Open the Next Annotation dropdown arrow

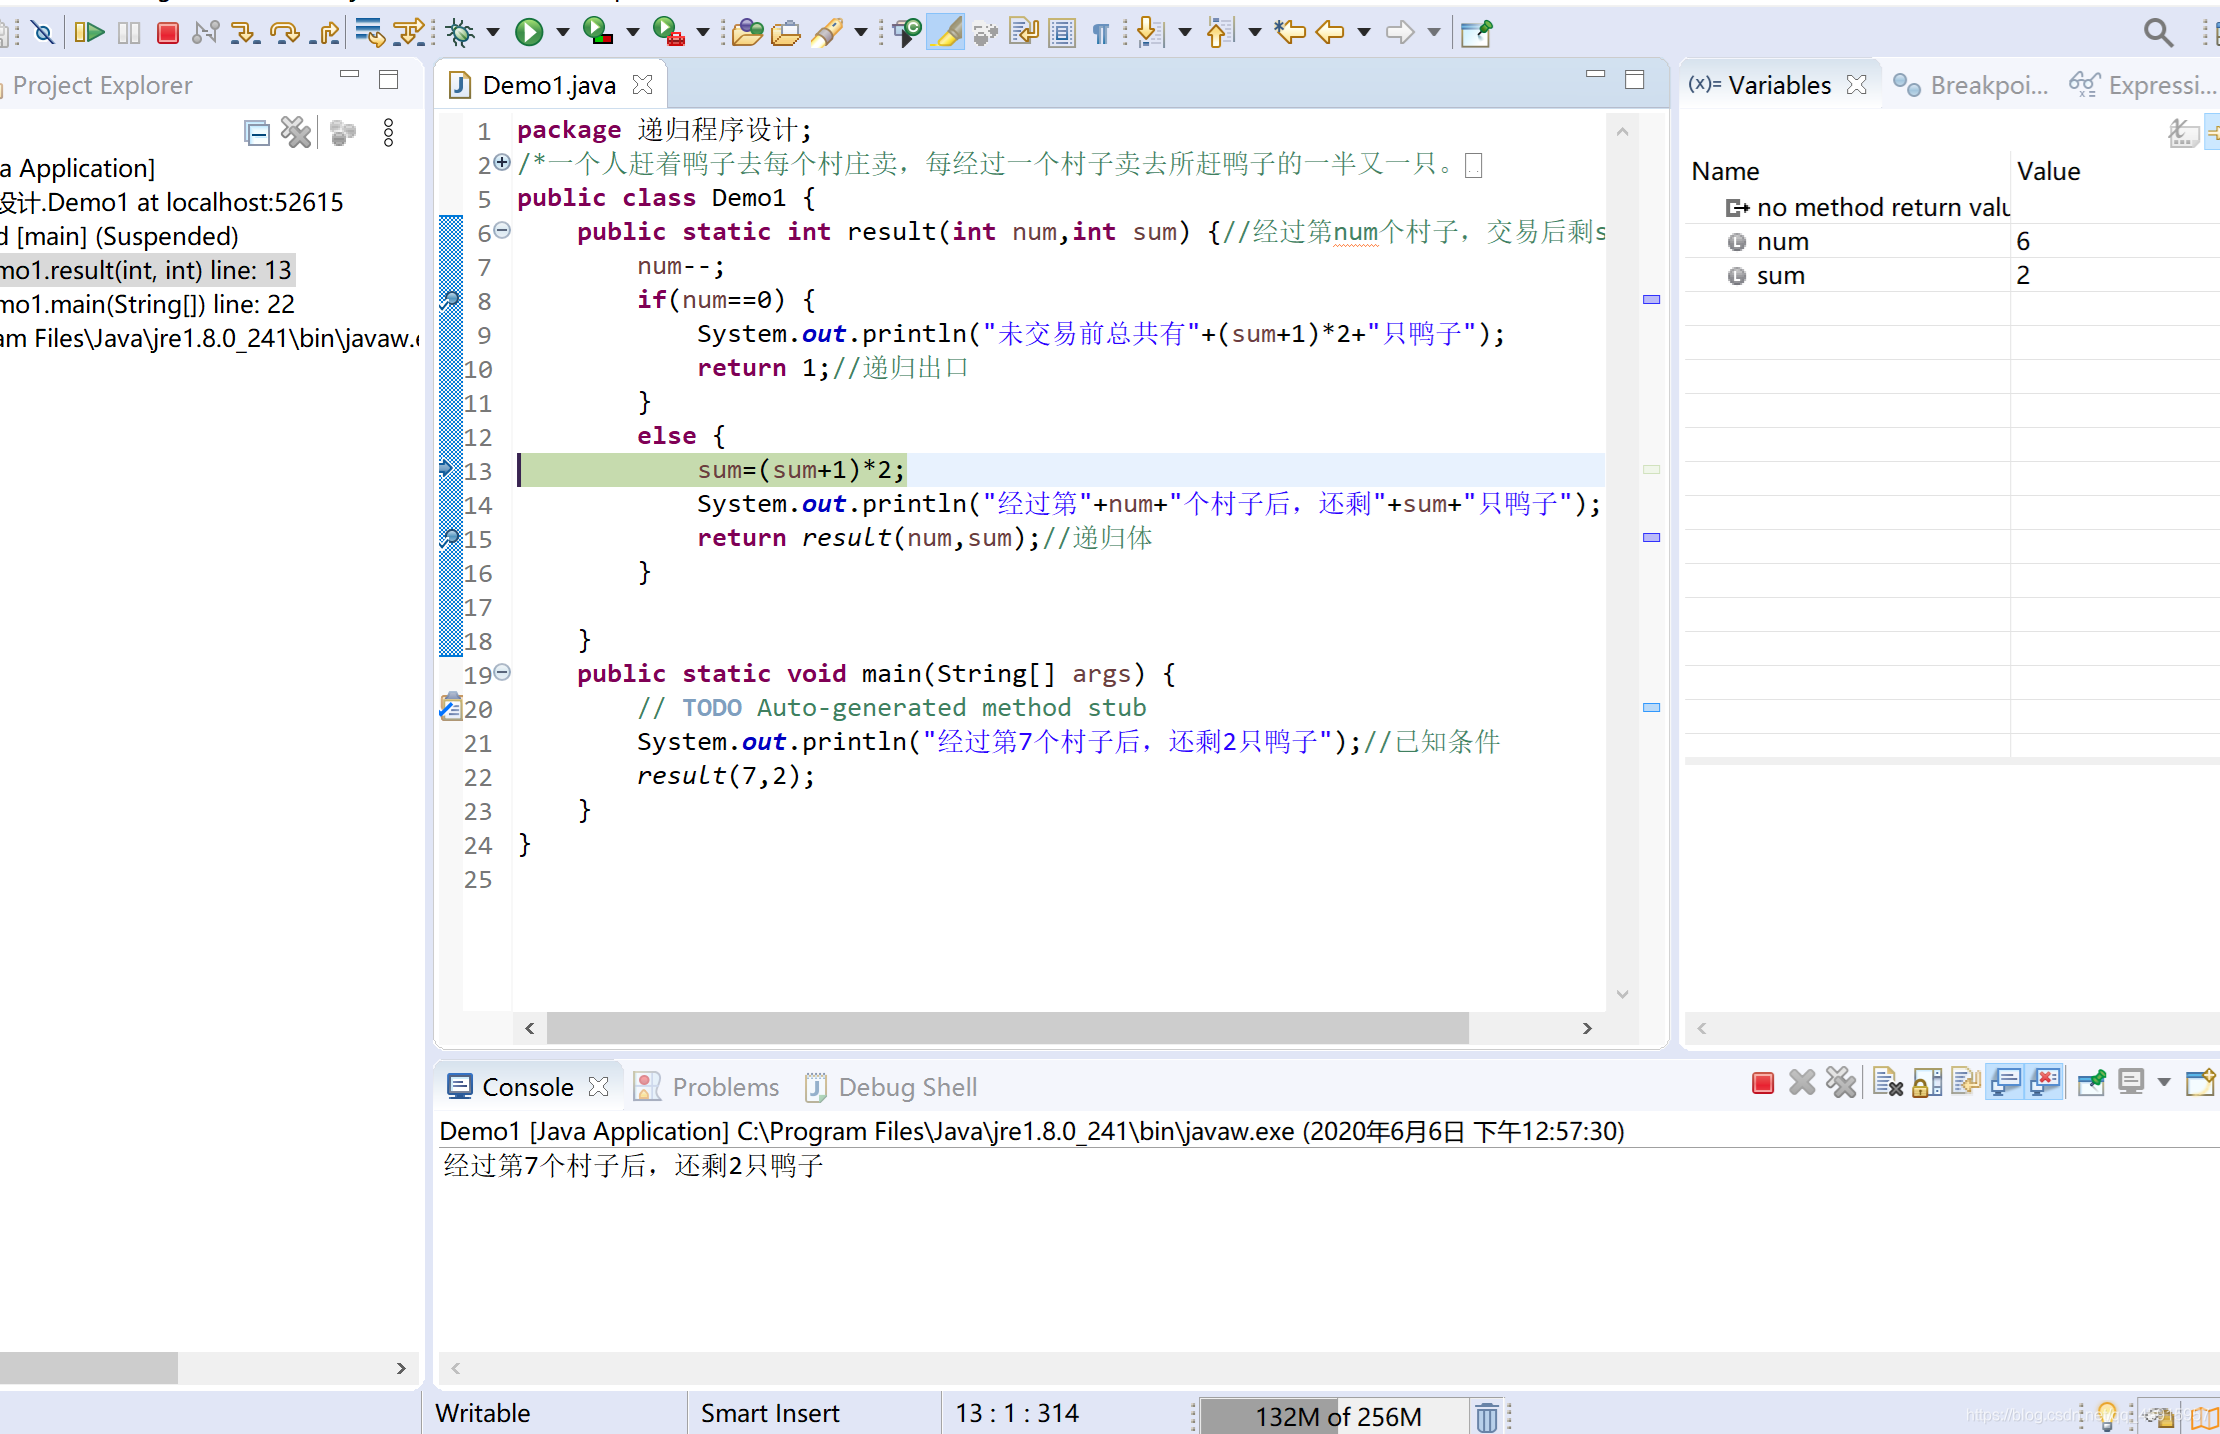(1185, 33)
